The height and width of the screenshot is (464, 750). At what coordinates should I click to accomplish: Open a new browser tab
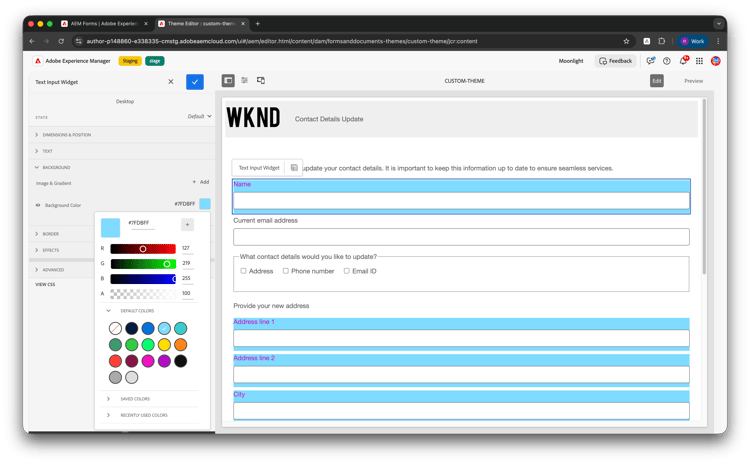[x=257, y=23]
